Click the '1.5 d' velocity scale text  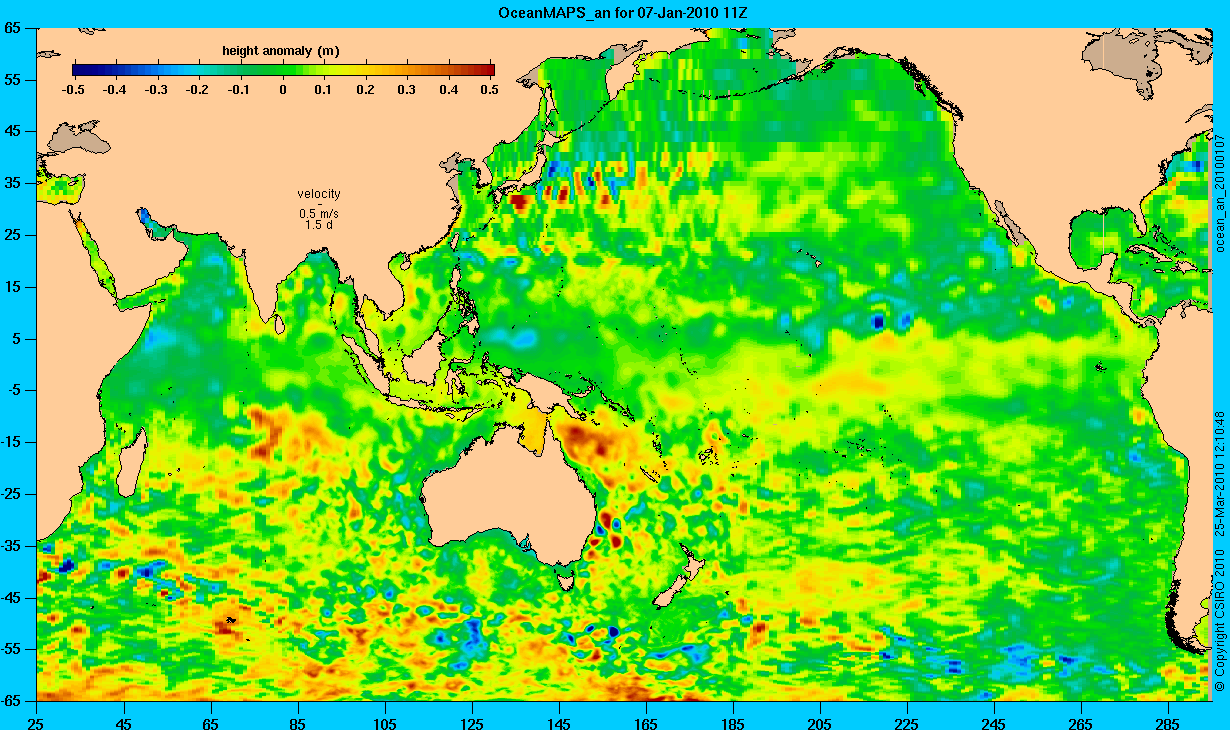[x=319, y=225]
